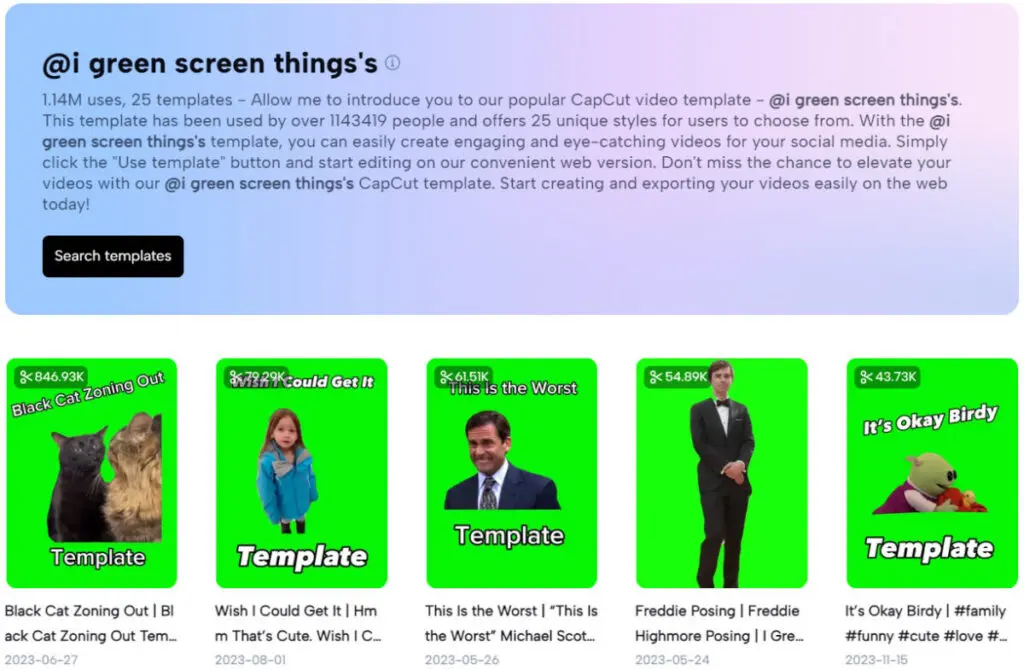1024x670 pixels.
Task: Open the Black Cat Zoning Out thumbnail
Action: tap(91, 473)
